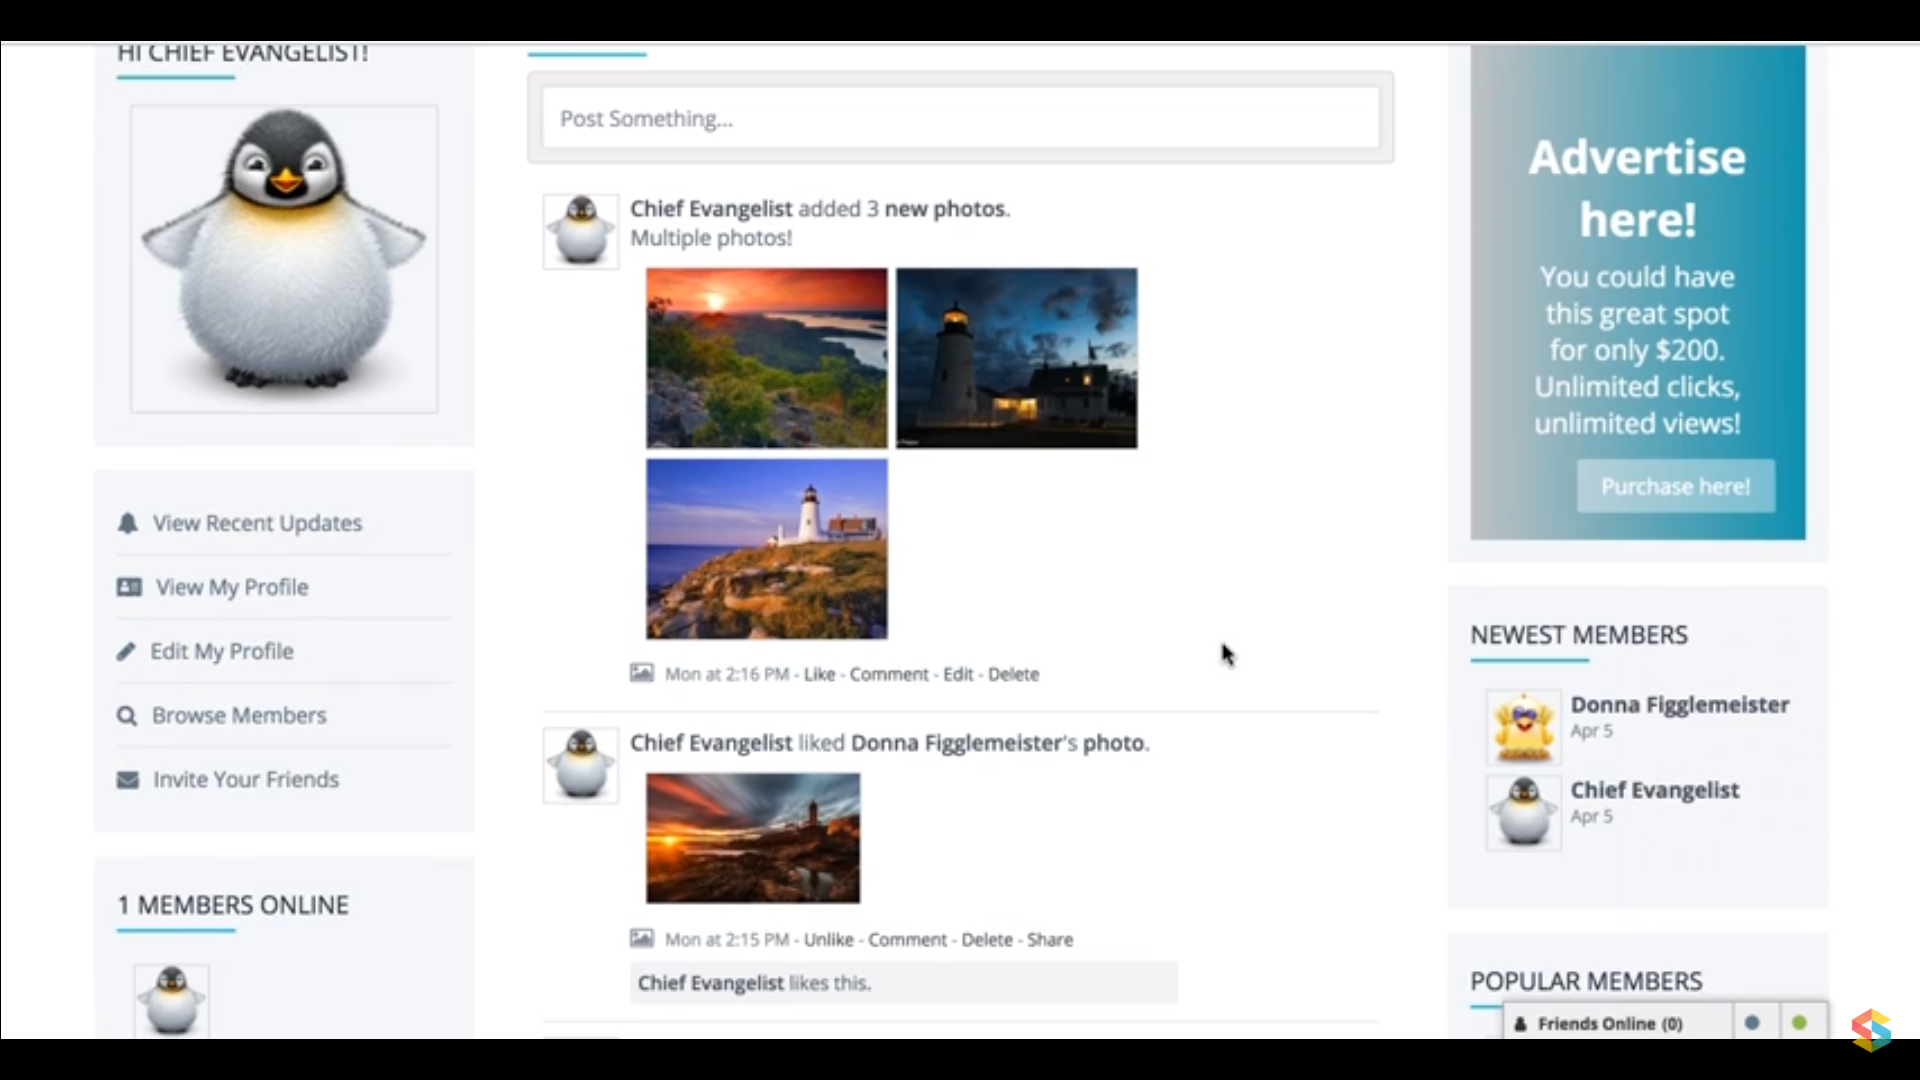
Task: Click the envelope icon beside Invite Your Friends
Action: point(128,780)
